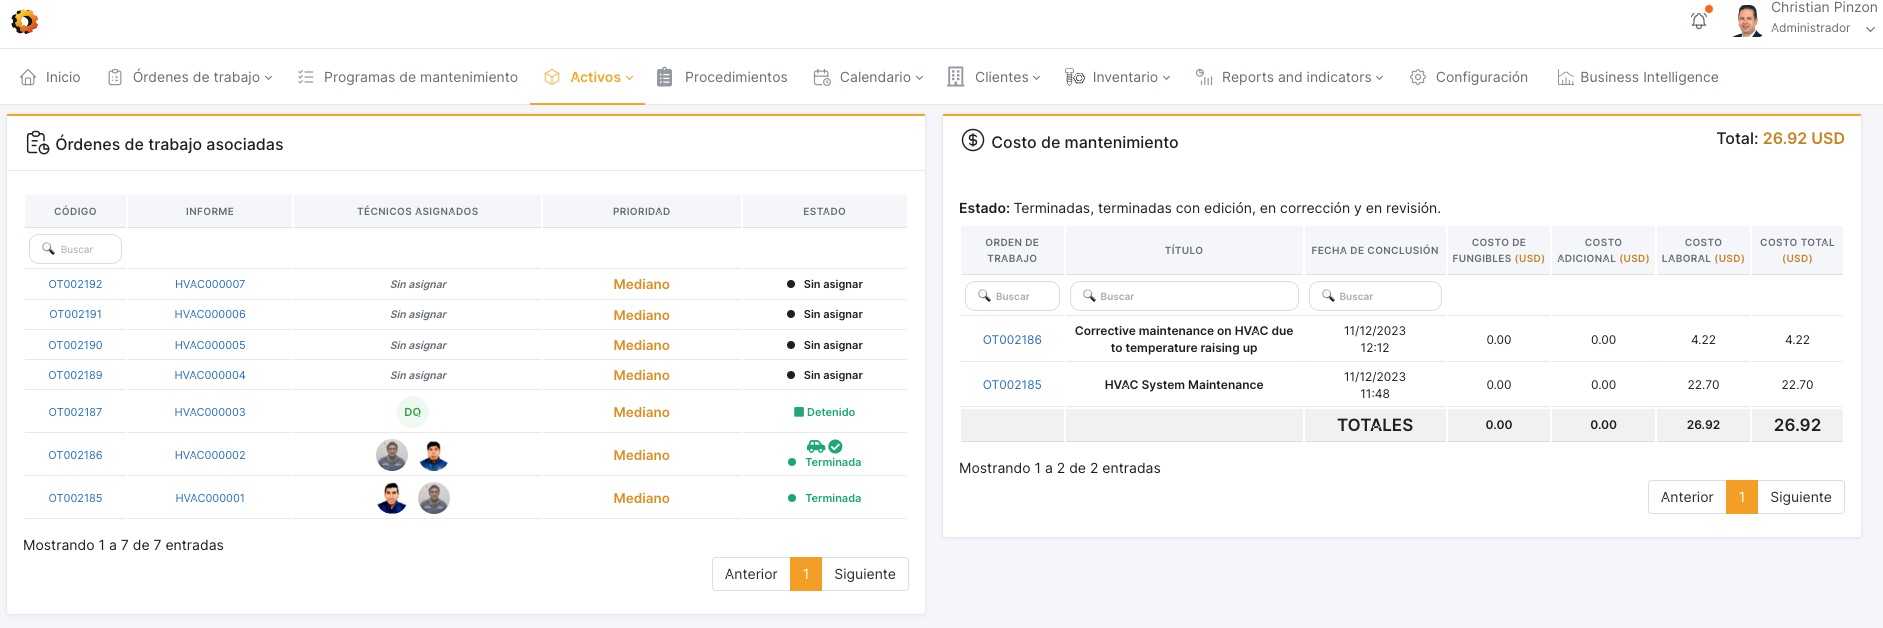
Task: Expand the Órdenes de trabajo dropdown
Action: pyautogui.click(x=268, y=78)
